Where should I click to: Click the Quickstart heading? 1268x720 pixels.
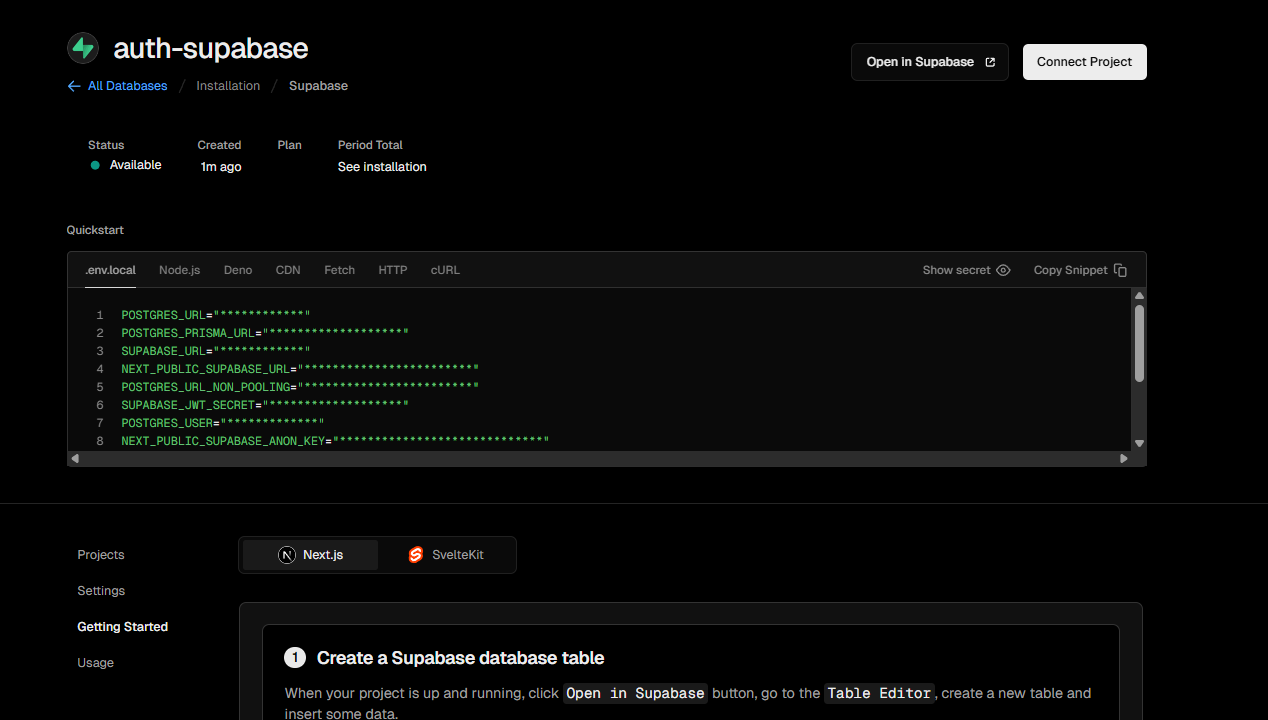(x=95, y=230)
